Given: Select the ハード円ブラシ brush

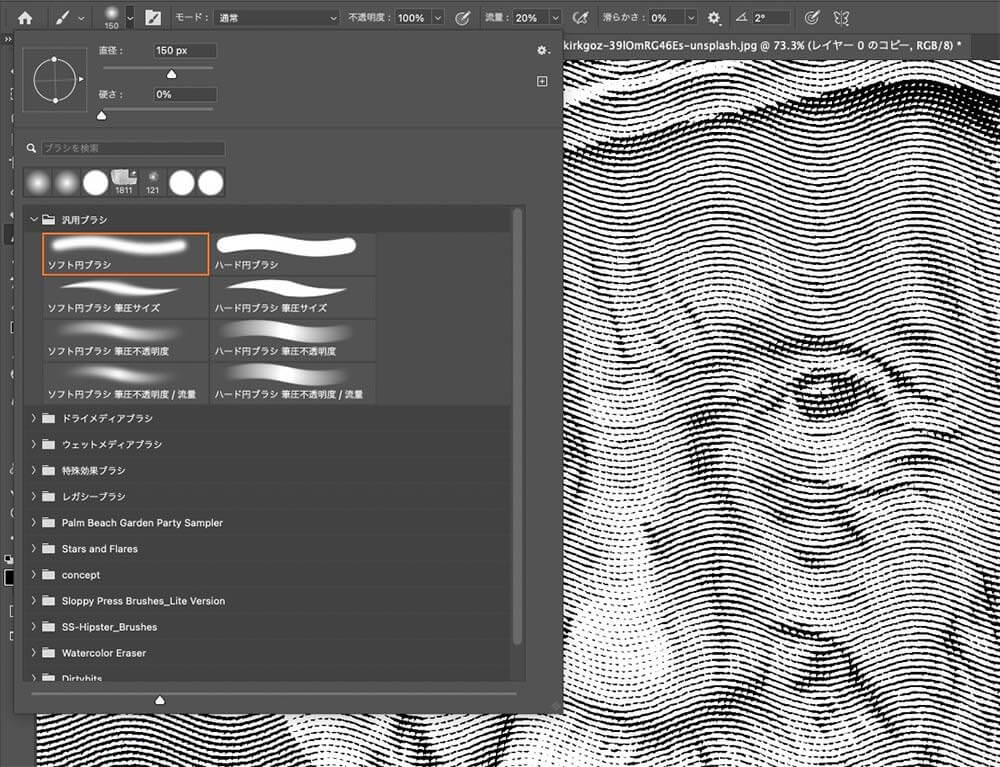Looking at the screenshot, I should [x=293, y=254].
